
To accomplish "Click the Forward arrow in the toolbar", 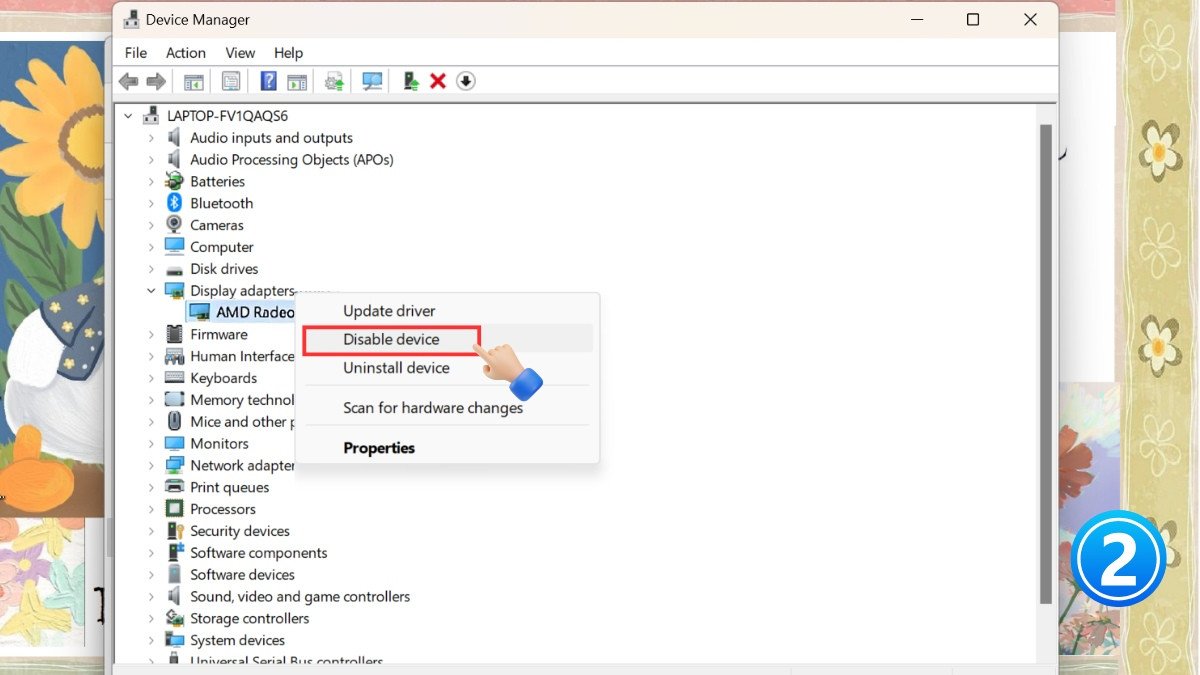I will point(156,81).
